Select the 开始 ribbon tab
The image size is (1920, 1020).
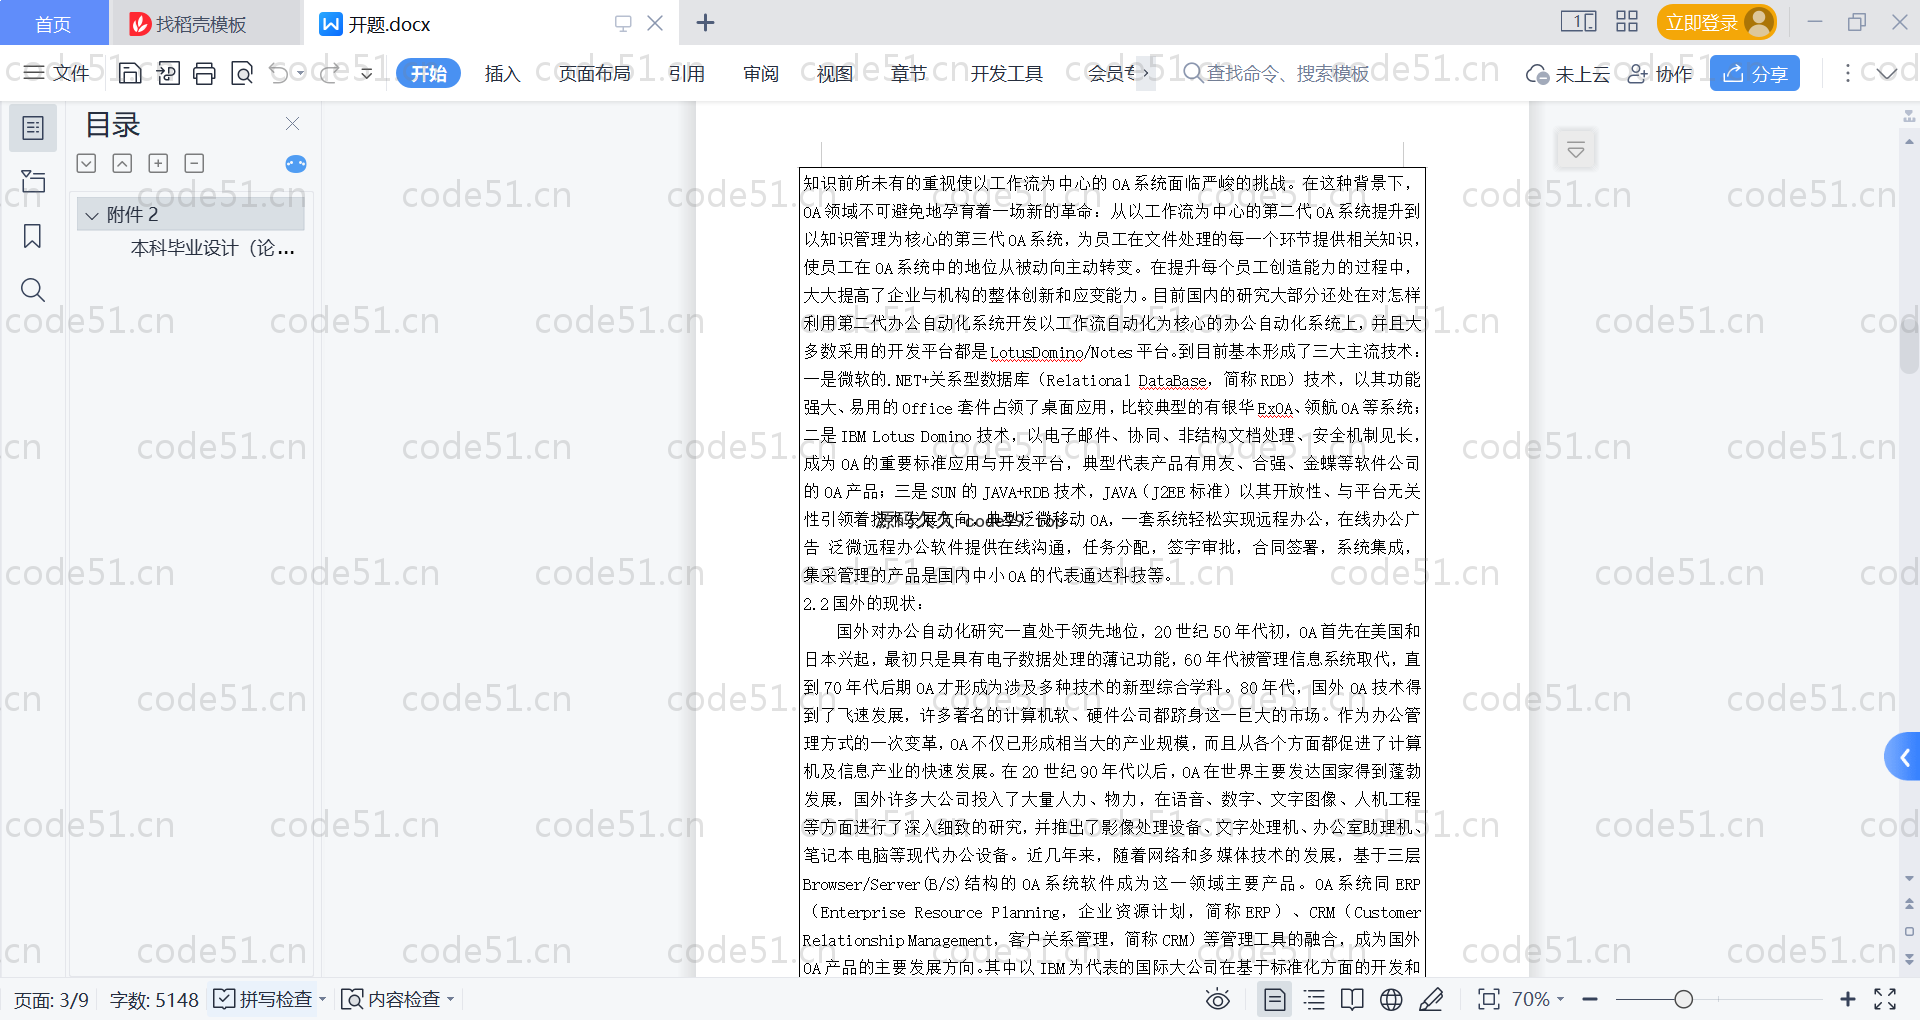click(x=428, y=73)
